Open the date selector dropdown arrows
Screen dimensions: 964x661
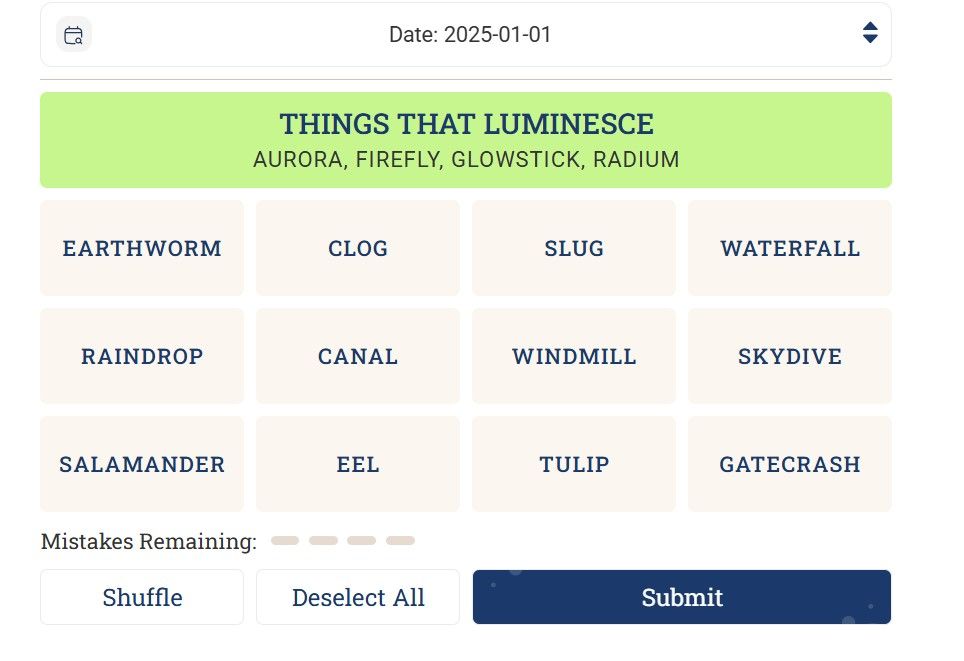(x=869, y=33)
